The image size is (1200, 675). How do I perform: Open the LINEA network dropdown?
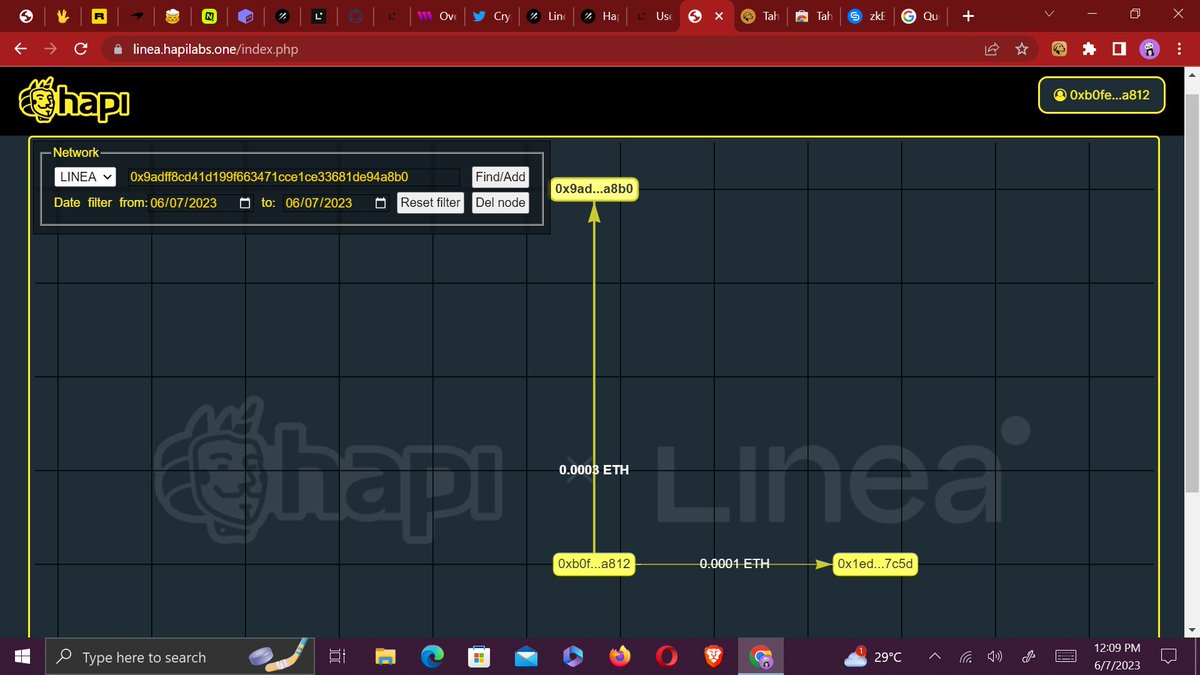(x=85, y=177)
